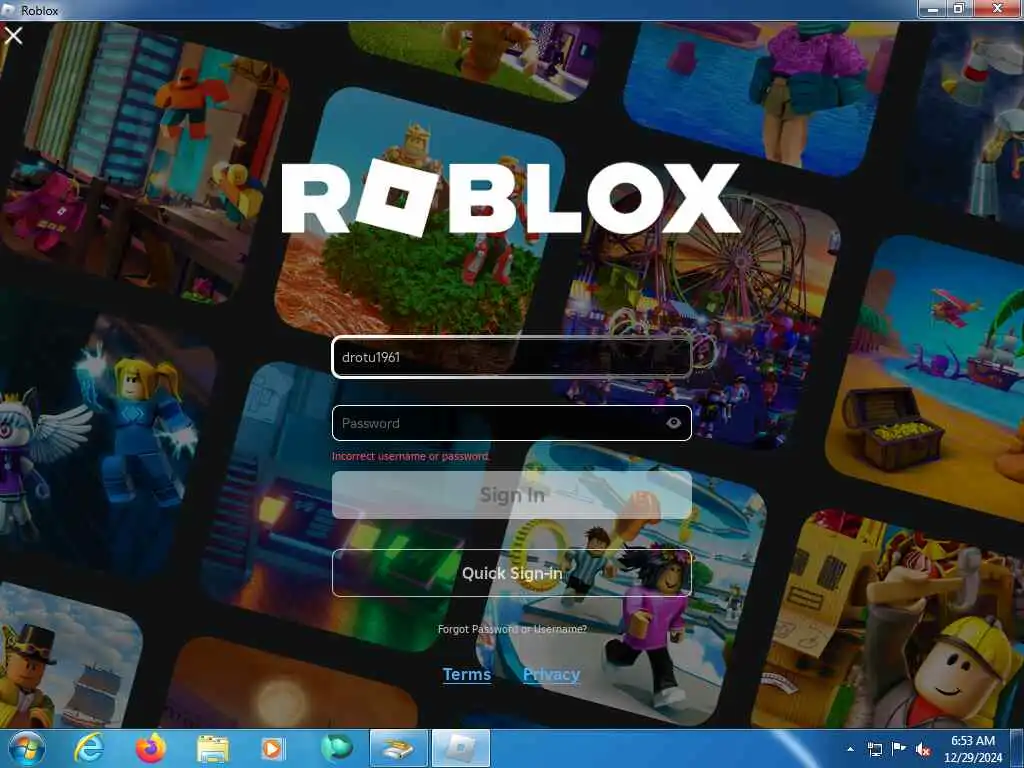Toggle password visibility with the eye icon
Screen dimensions: 1024x768
[673, 423]
